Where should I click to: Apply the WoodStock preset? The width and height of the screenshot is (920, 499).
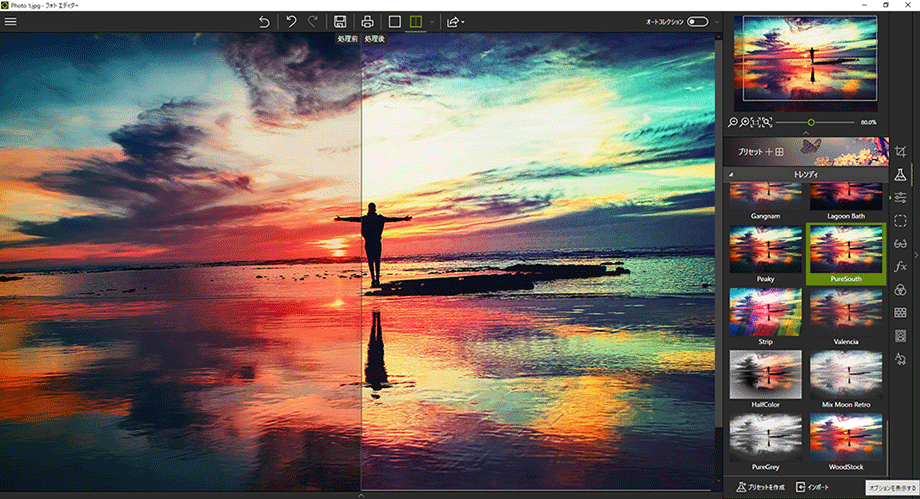click(x=845, y=442)
